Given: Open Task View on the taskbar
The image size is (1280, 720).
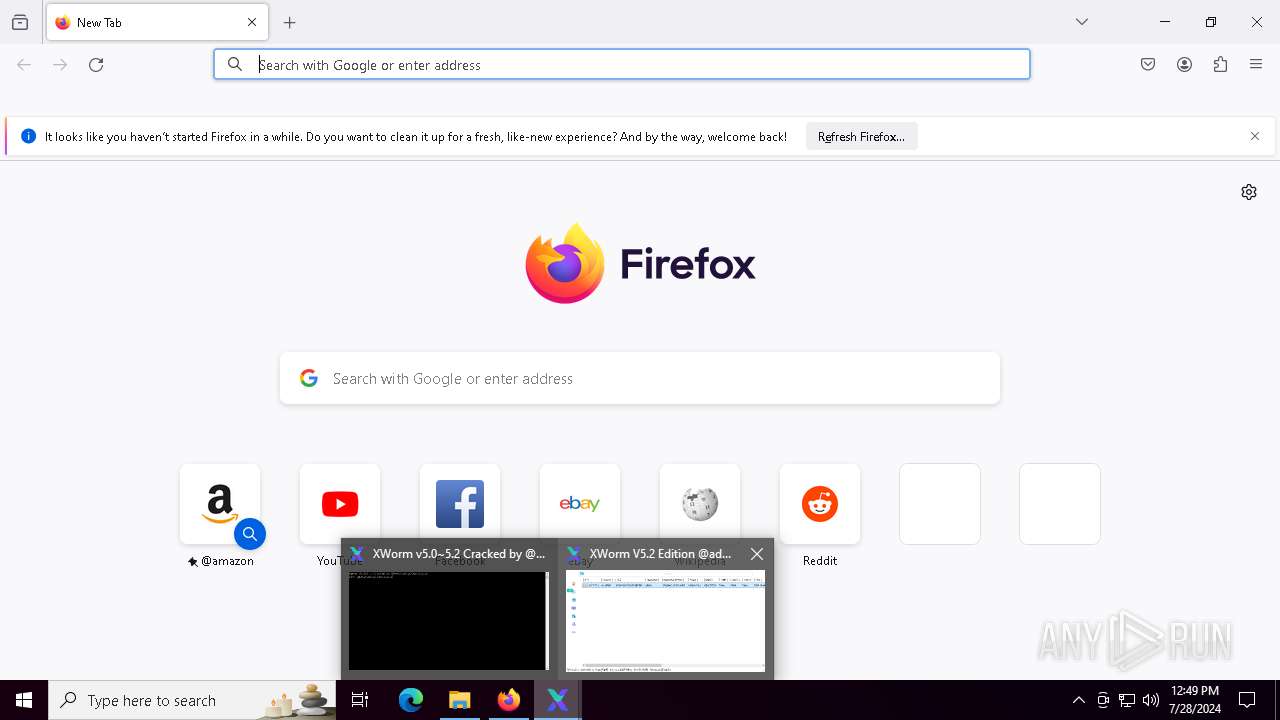Looking at the screenshot, I should click(360, 700).
